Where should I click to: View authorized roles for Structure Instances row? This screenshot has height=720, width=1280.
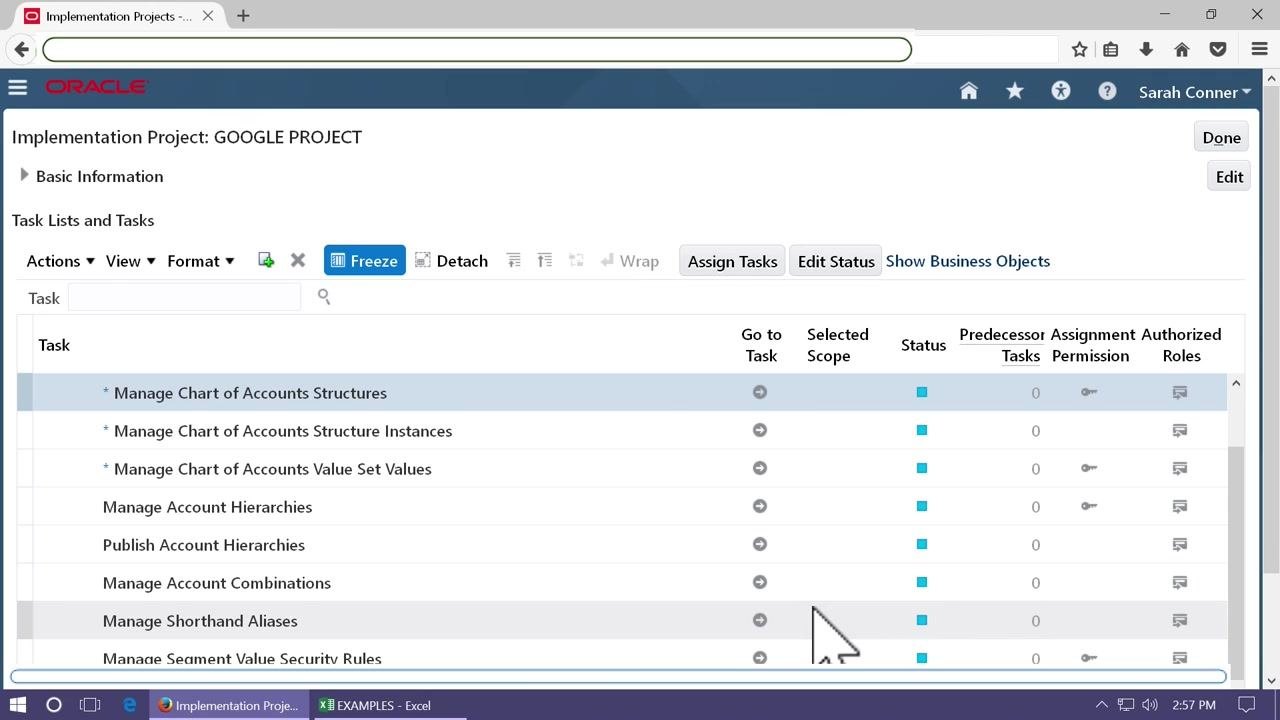click(x=1180, y=431)
